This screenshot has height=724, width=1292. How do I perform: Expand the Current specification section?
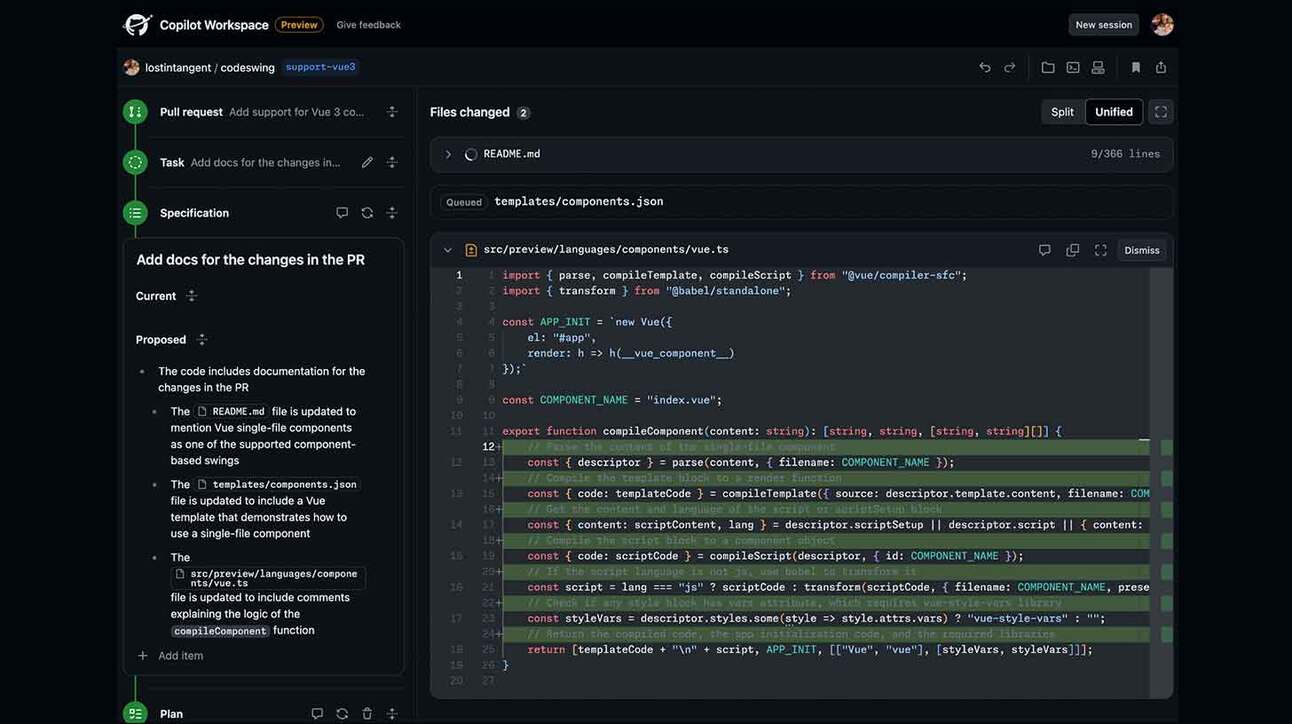pos(192,296)
